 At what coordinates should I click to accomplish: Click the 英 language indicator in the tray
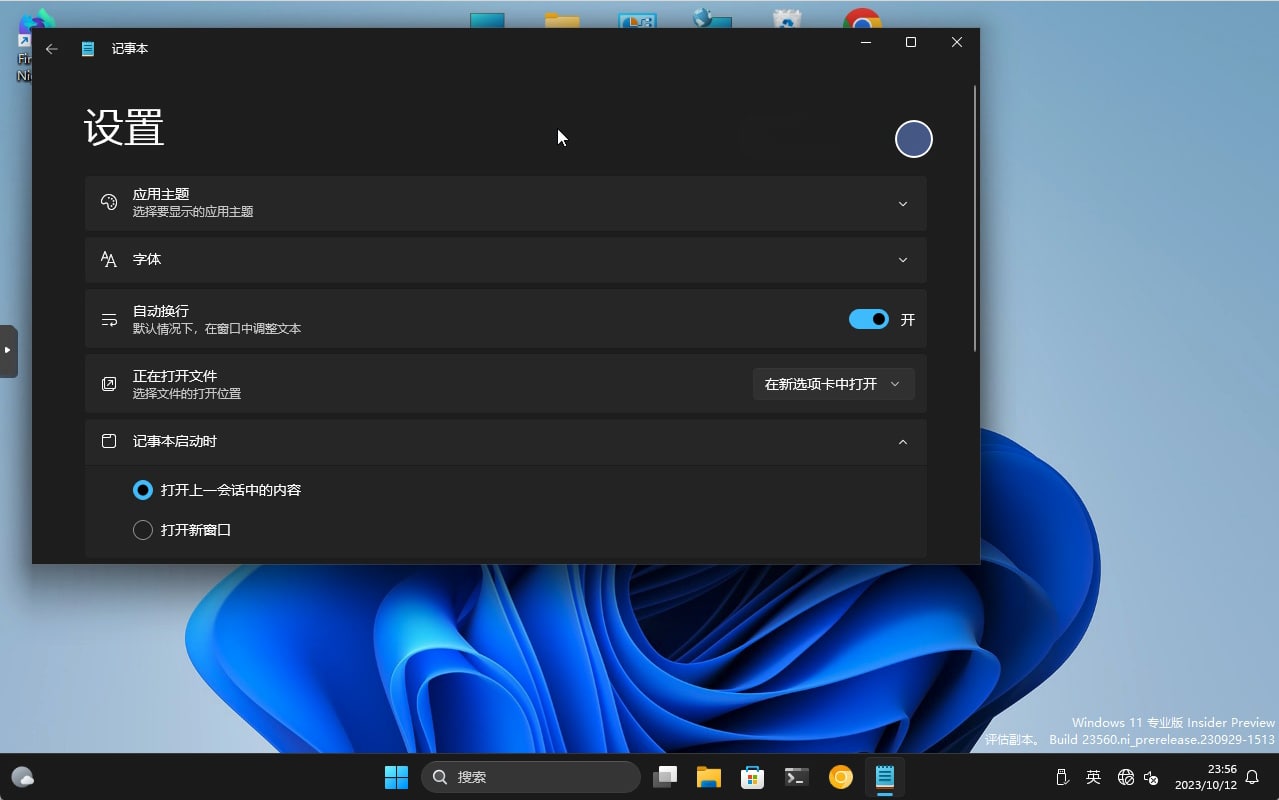click(1093, 777)
